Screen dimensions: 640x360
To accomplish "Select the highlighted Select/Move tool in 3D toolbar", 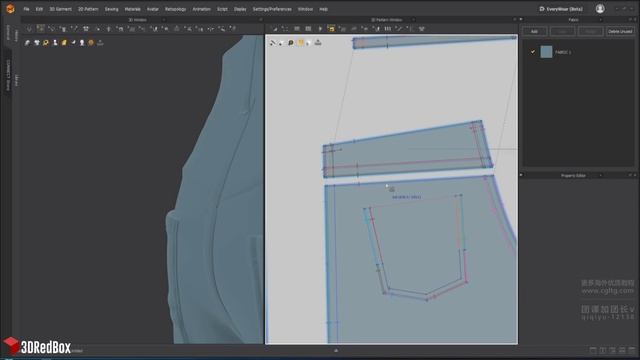I will [40, 29].
